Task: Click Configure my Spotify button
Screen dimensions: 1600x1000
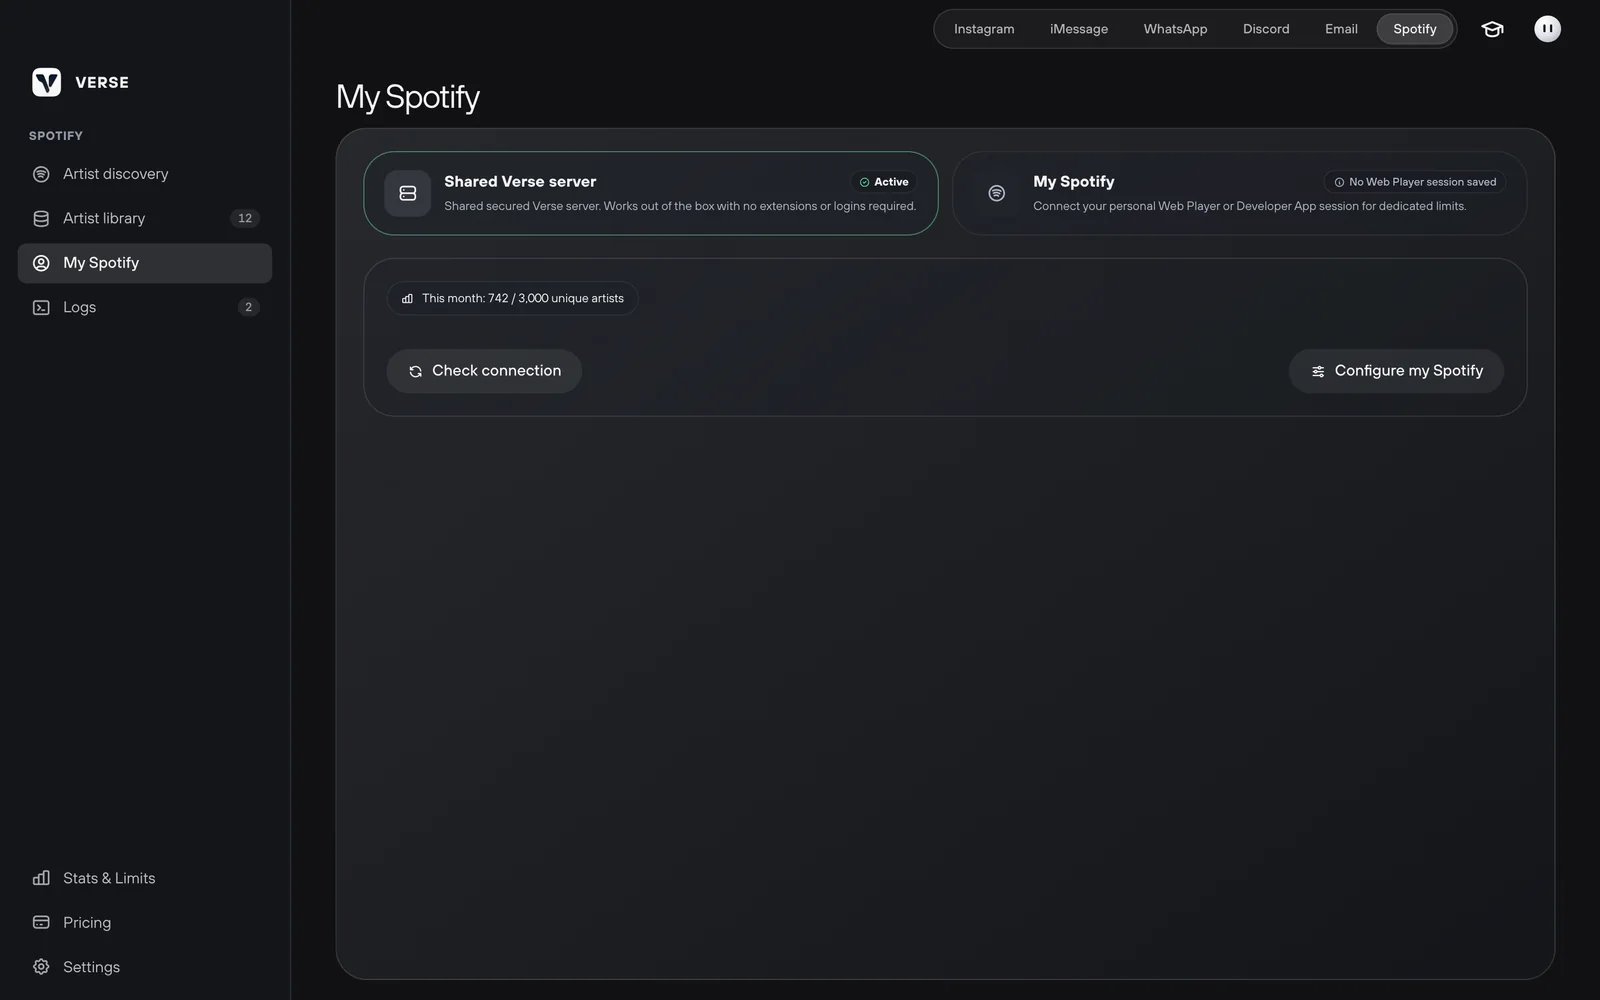Action: tap(1396, 371)
